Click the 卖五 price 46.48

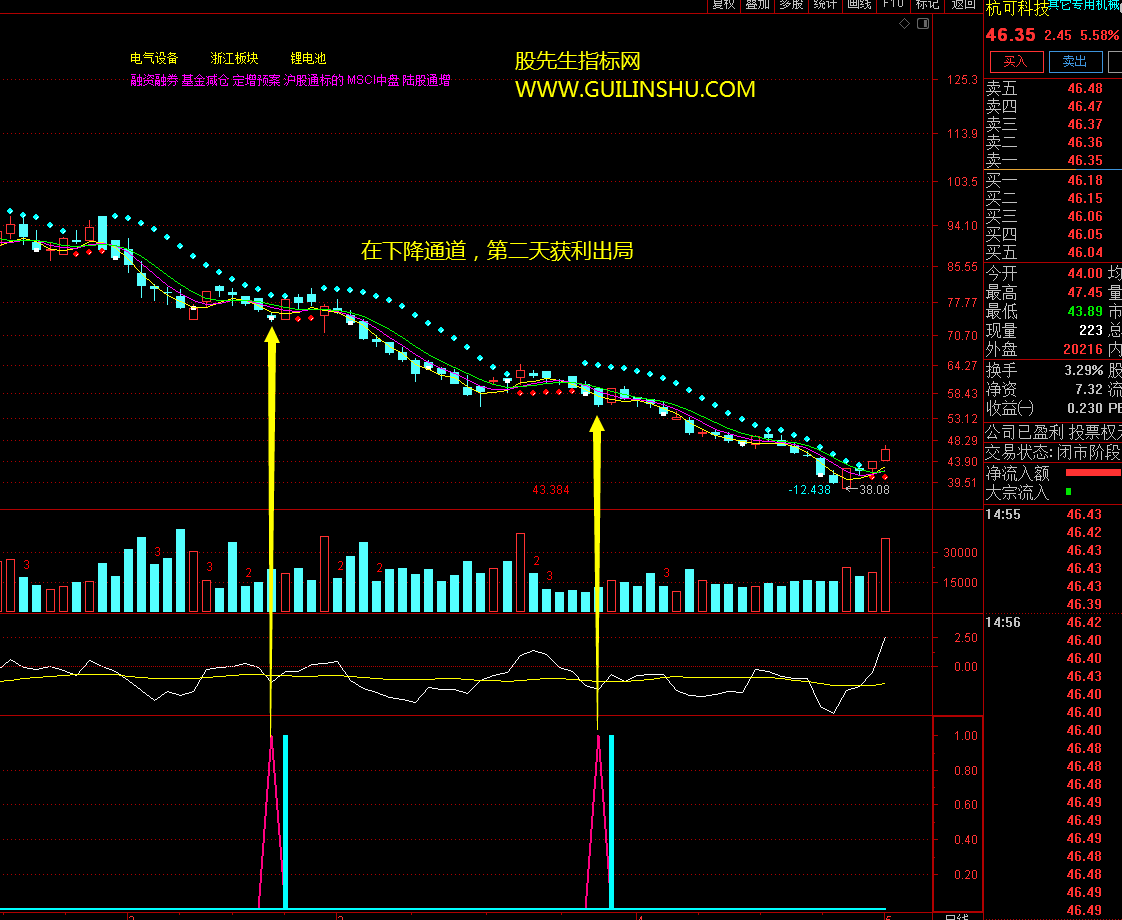click(x=1085, y=89)
